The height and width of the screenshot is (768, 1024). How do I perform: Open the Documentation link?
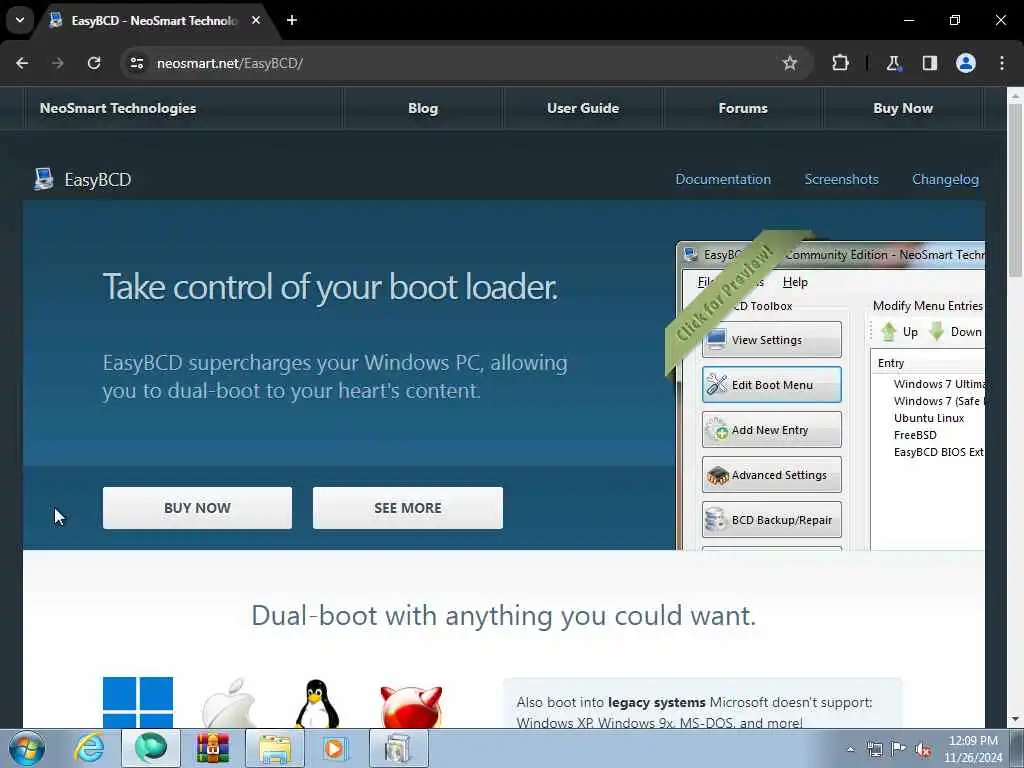723,179
